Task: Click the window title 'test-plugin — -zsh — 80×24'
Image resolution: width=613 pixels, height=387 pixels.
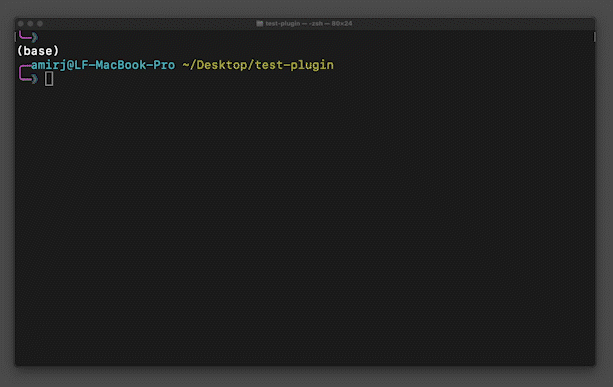Action: (x=308, y=23)
